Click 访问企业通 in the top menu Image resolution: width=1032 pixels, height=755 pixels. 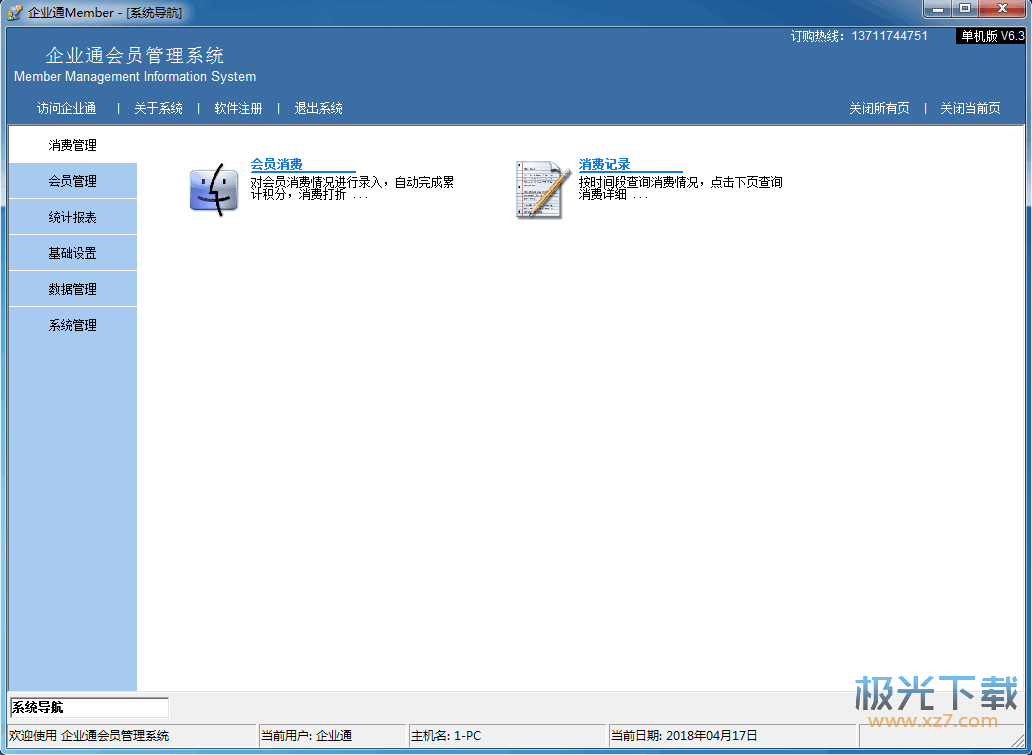pos(66,108)
